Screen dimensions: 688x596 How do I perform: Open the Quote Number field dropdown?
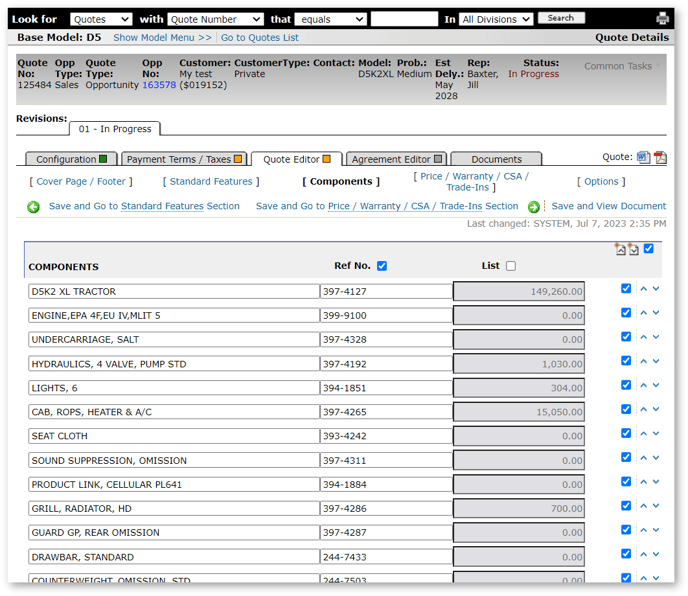215,19
